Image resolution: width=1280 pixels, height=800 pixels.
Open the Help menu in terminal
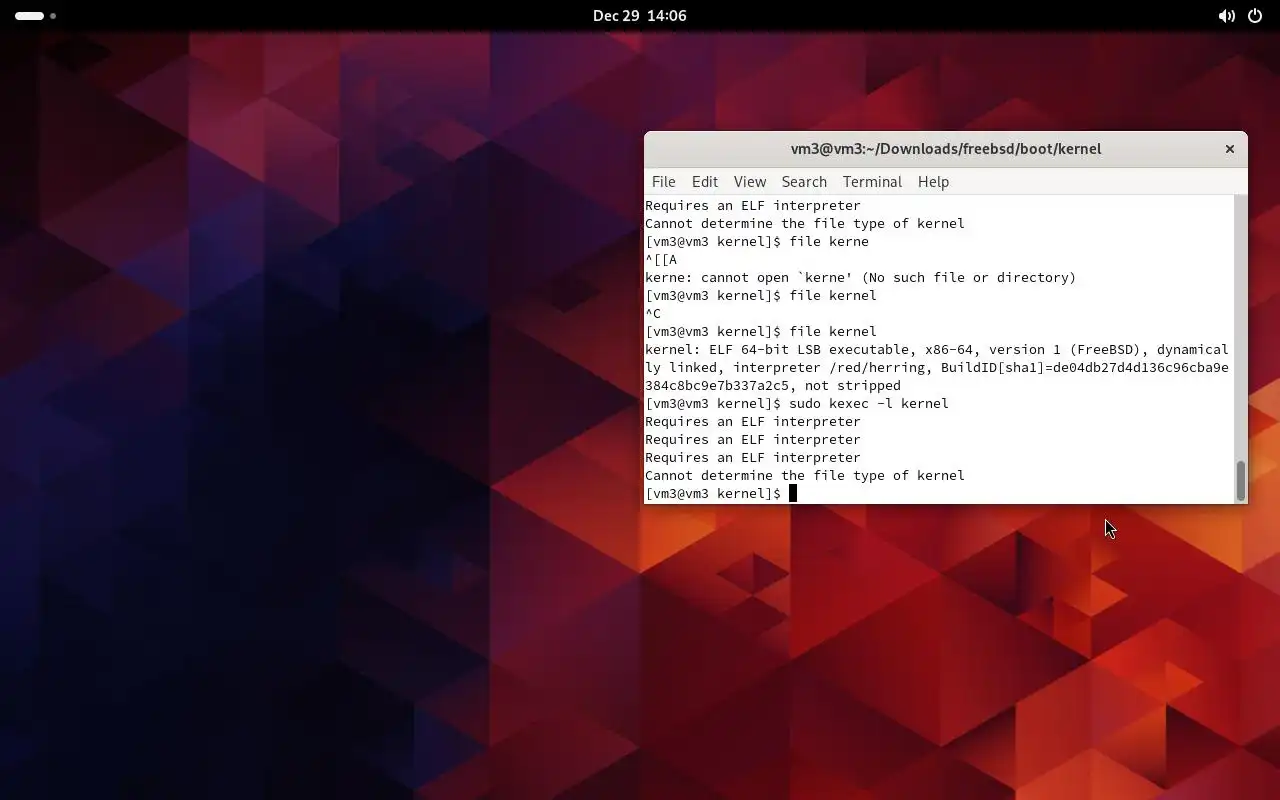pyautogui.click(x=933, y=181)
